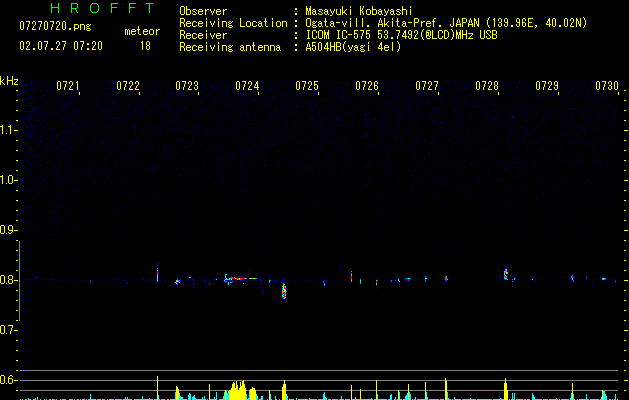The width and height of the screenshot is (629, 400).
Task: Click the 0.8 frequency axis label
Action: tap(8, 280)
